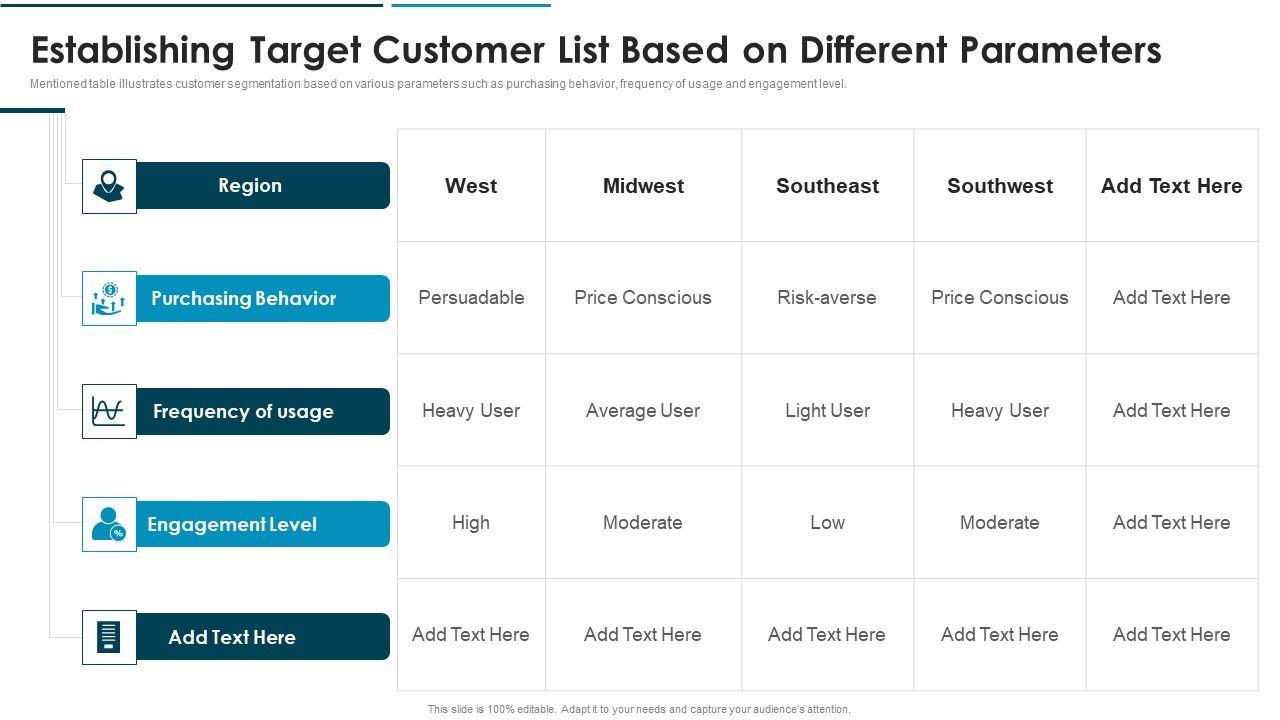
Task: Select the Engagement Level user percent icon
Action: point(109,524)
